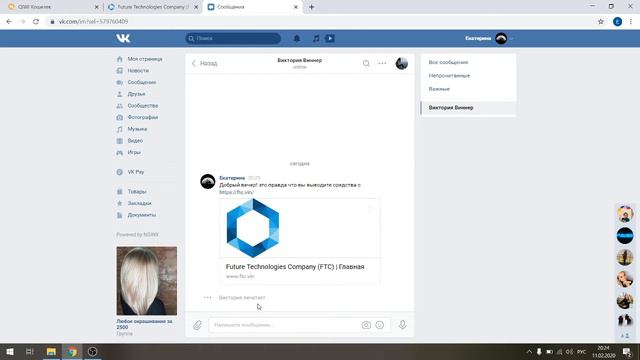Viewport: 640px width, 360px height.
Task: Open Future Technologies Company (FTC) link title
Action: (x=295, y=267)
